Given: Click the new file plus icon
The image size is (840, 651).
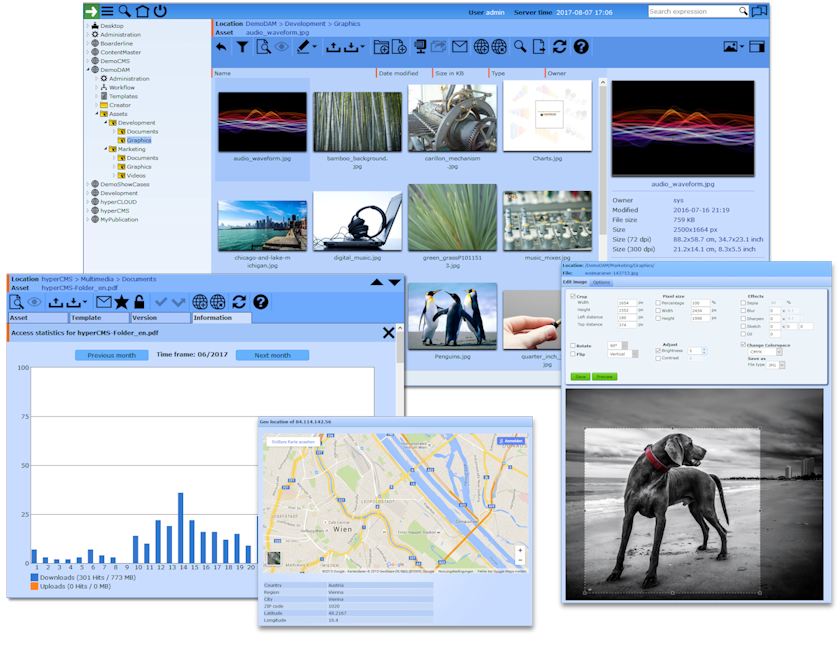Looking at the screenshot, I should [x=400, y=47].
